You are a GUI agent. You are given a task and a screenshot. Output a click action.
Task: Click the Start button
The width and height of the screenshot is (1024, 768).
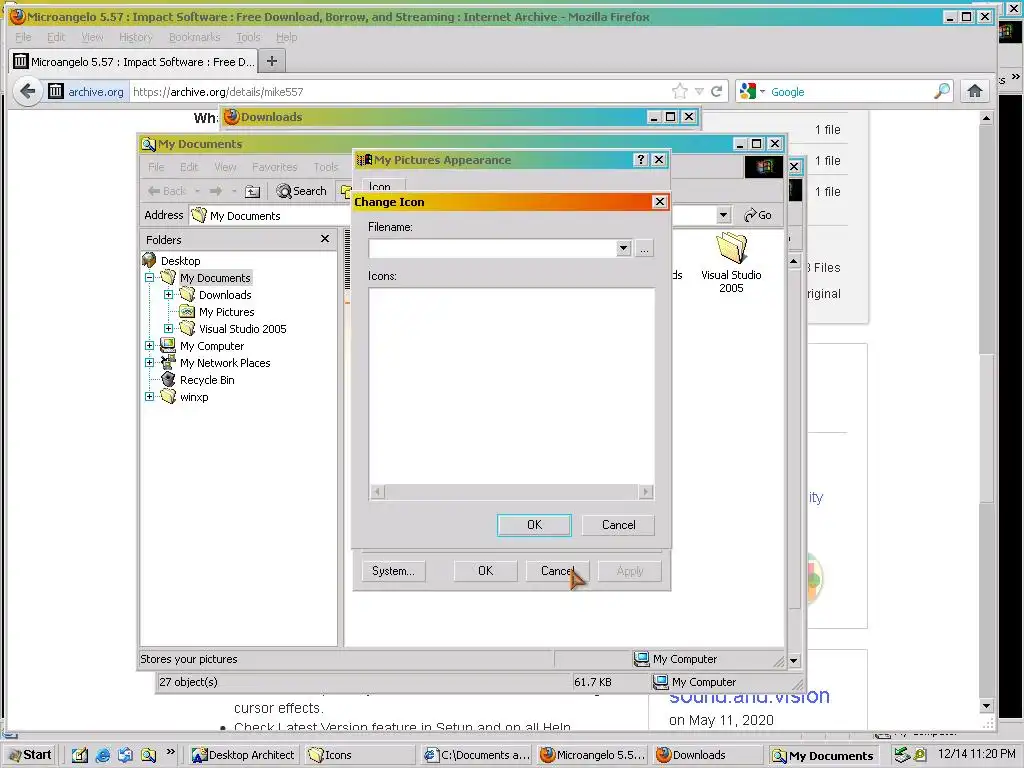[29, 755]
